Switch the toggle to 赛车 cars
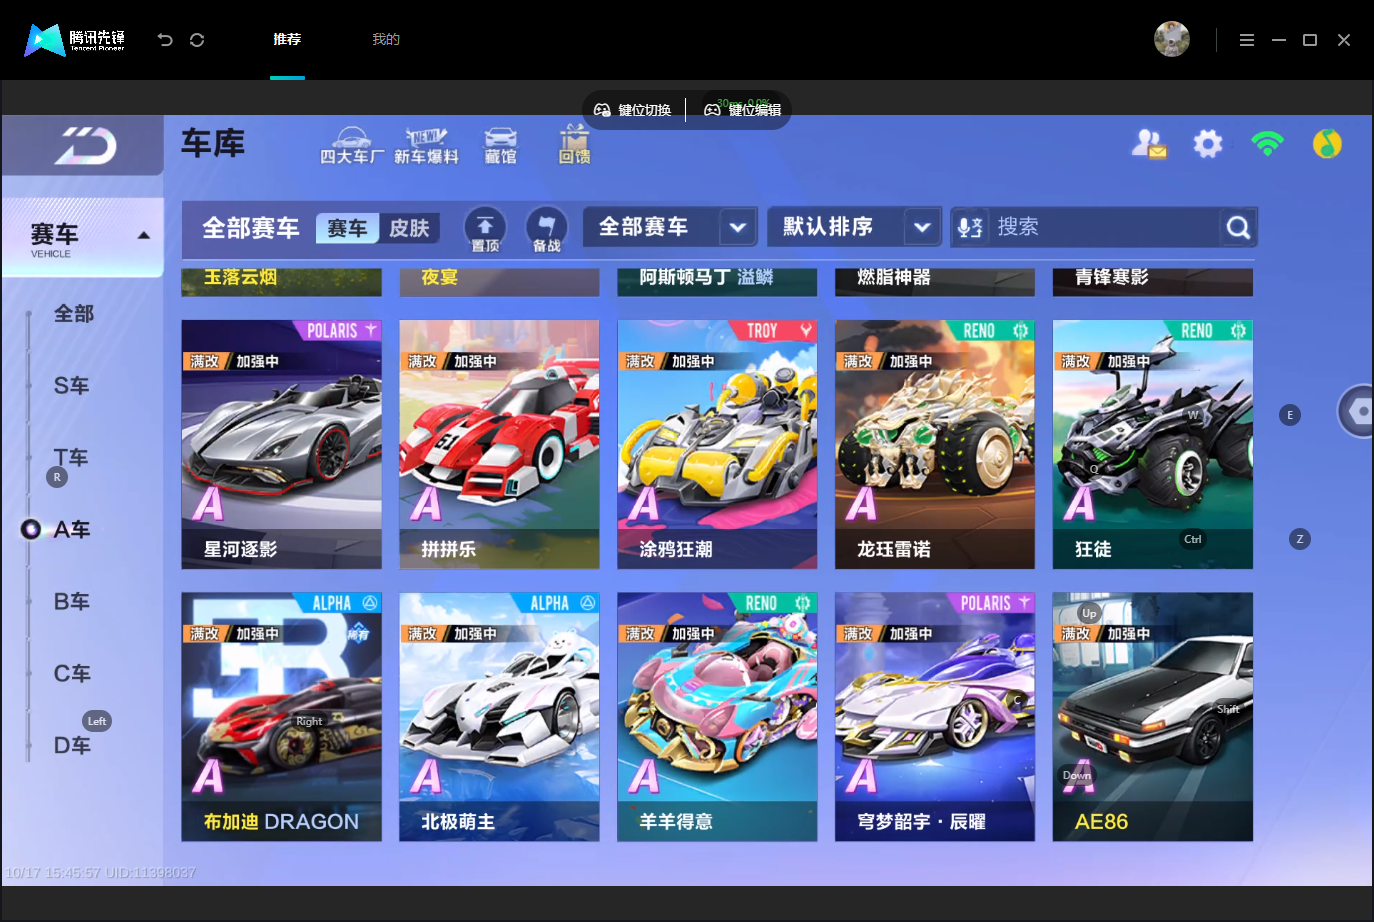Image resolution: width=1374 pixels, height=922 pixels. click(347, 228)
